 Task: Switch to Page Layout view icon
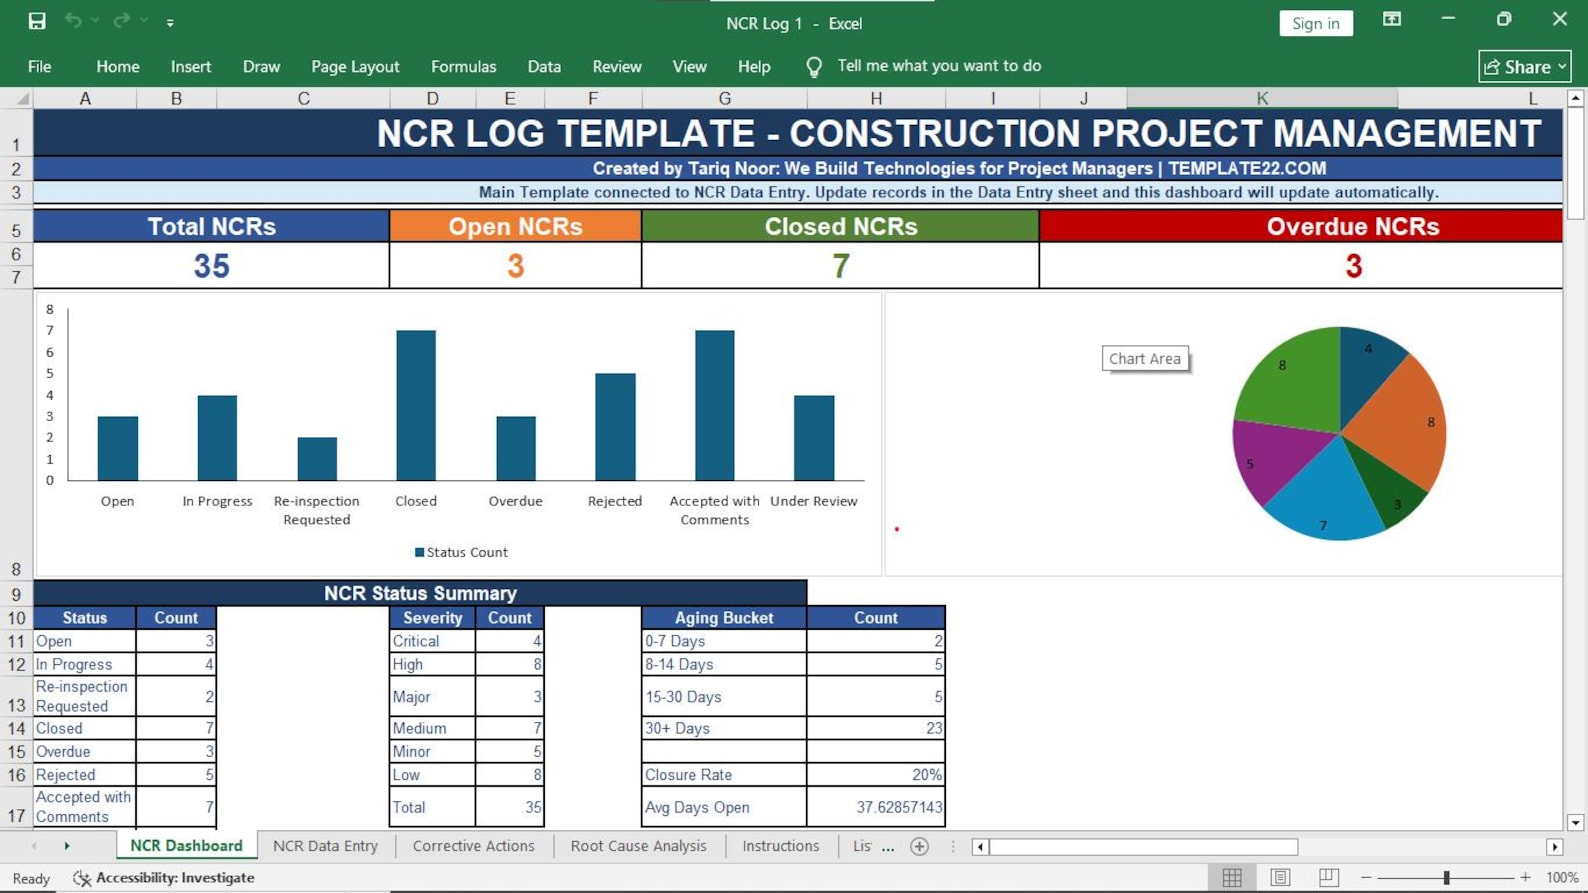pos(1280,878)
